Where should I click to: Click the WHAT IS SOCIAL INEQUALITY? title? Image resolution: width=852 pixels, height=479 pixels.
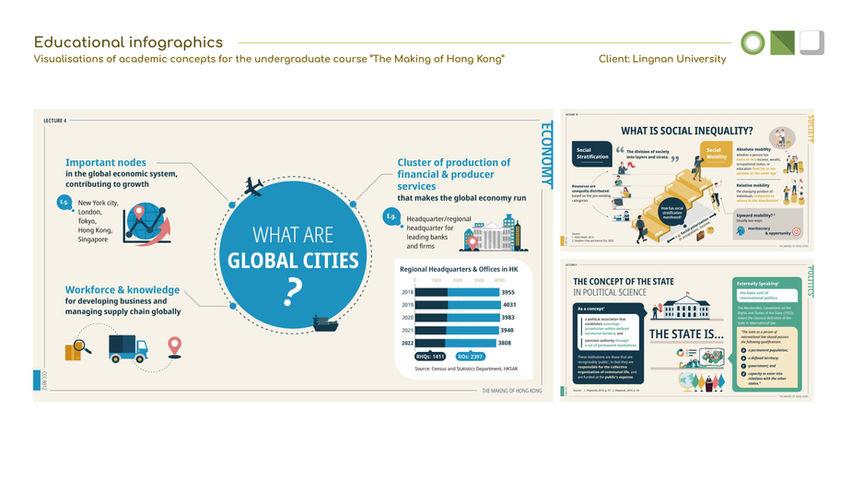tap(687, 131)
